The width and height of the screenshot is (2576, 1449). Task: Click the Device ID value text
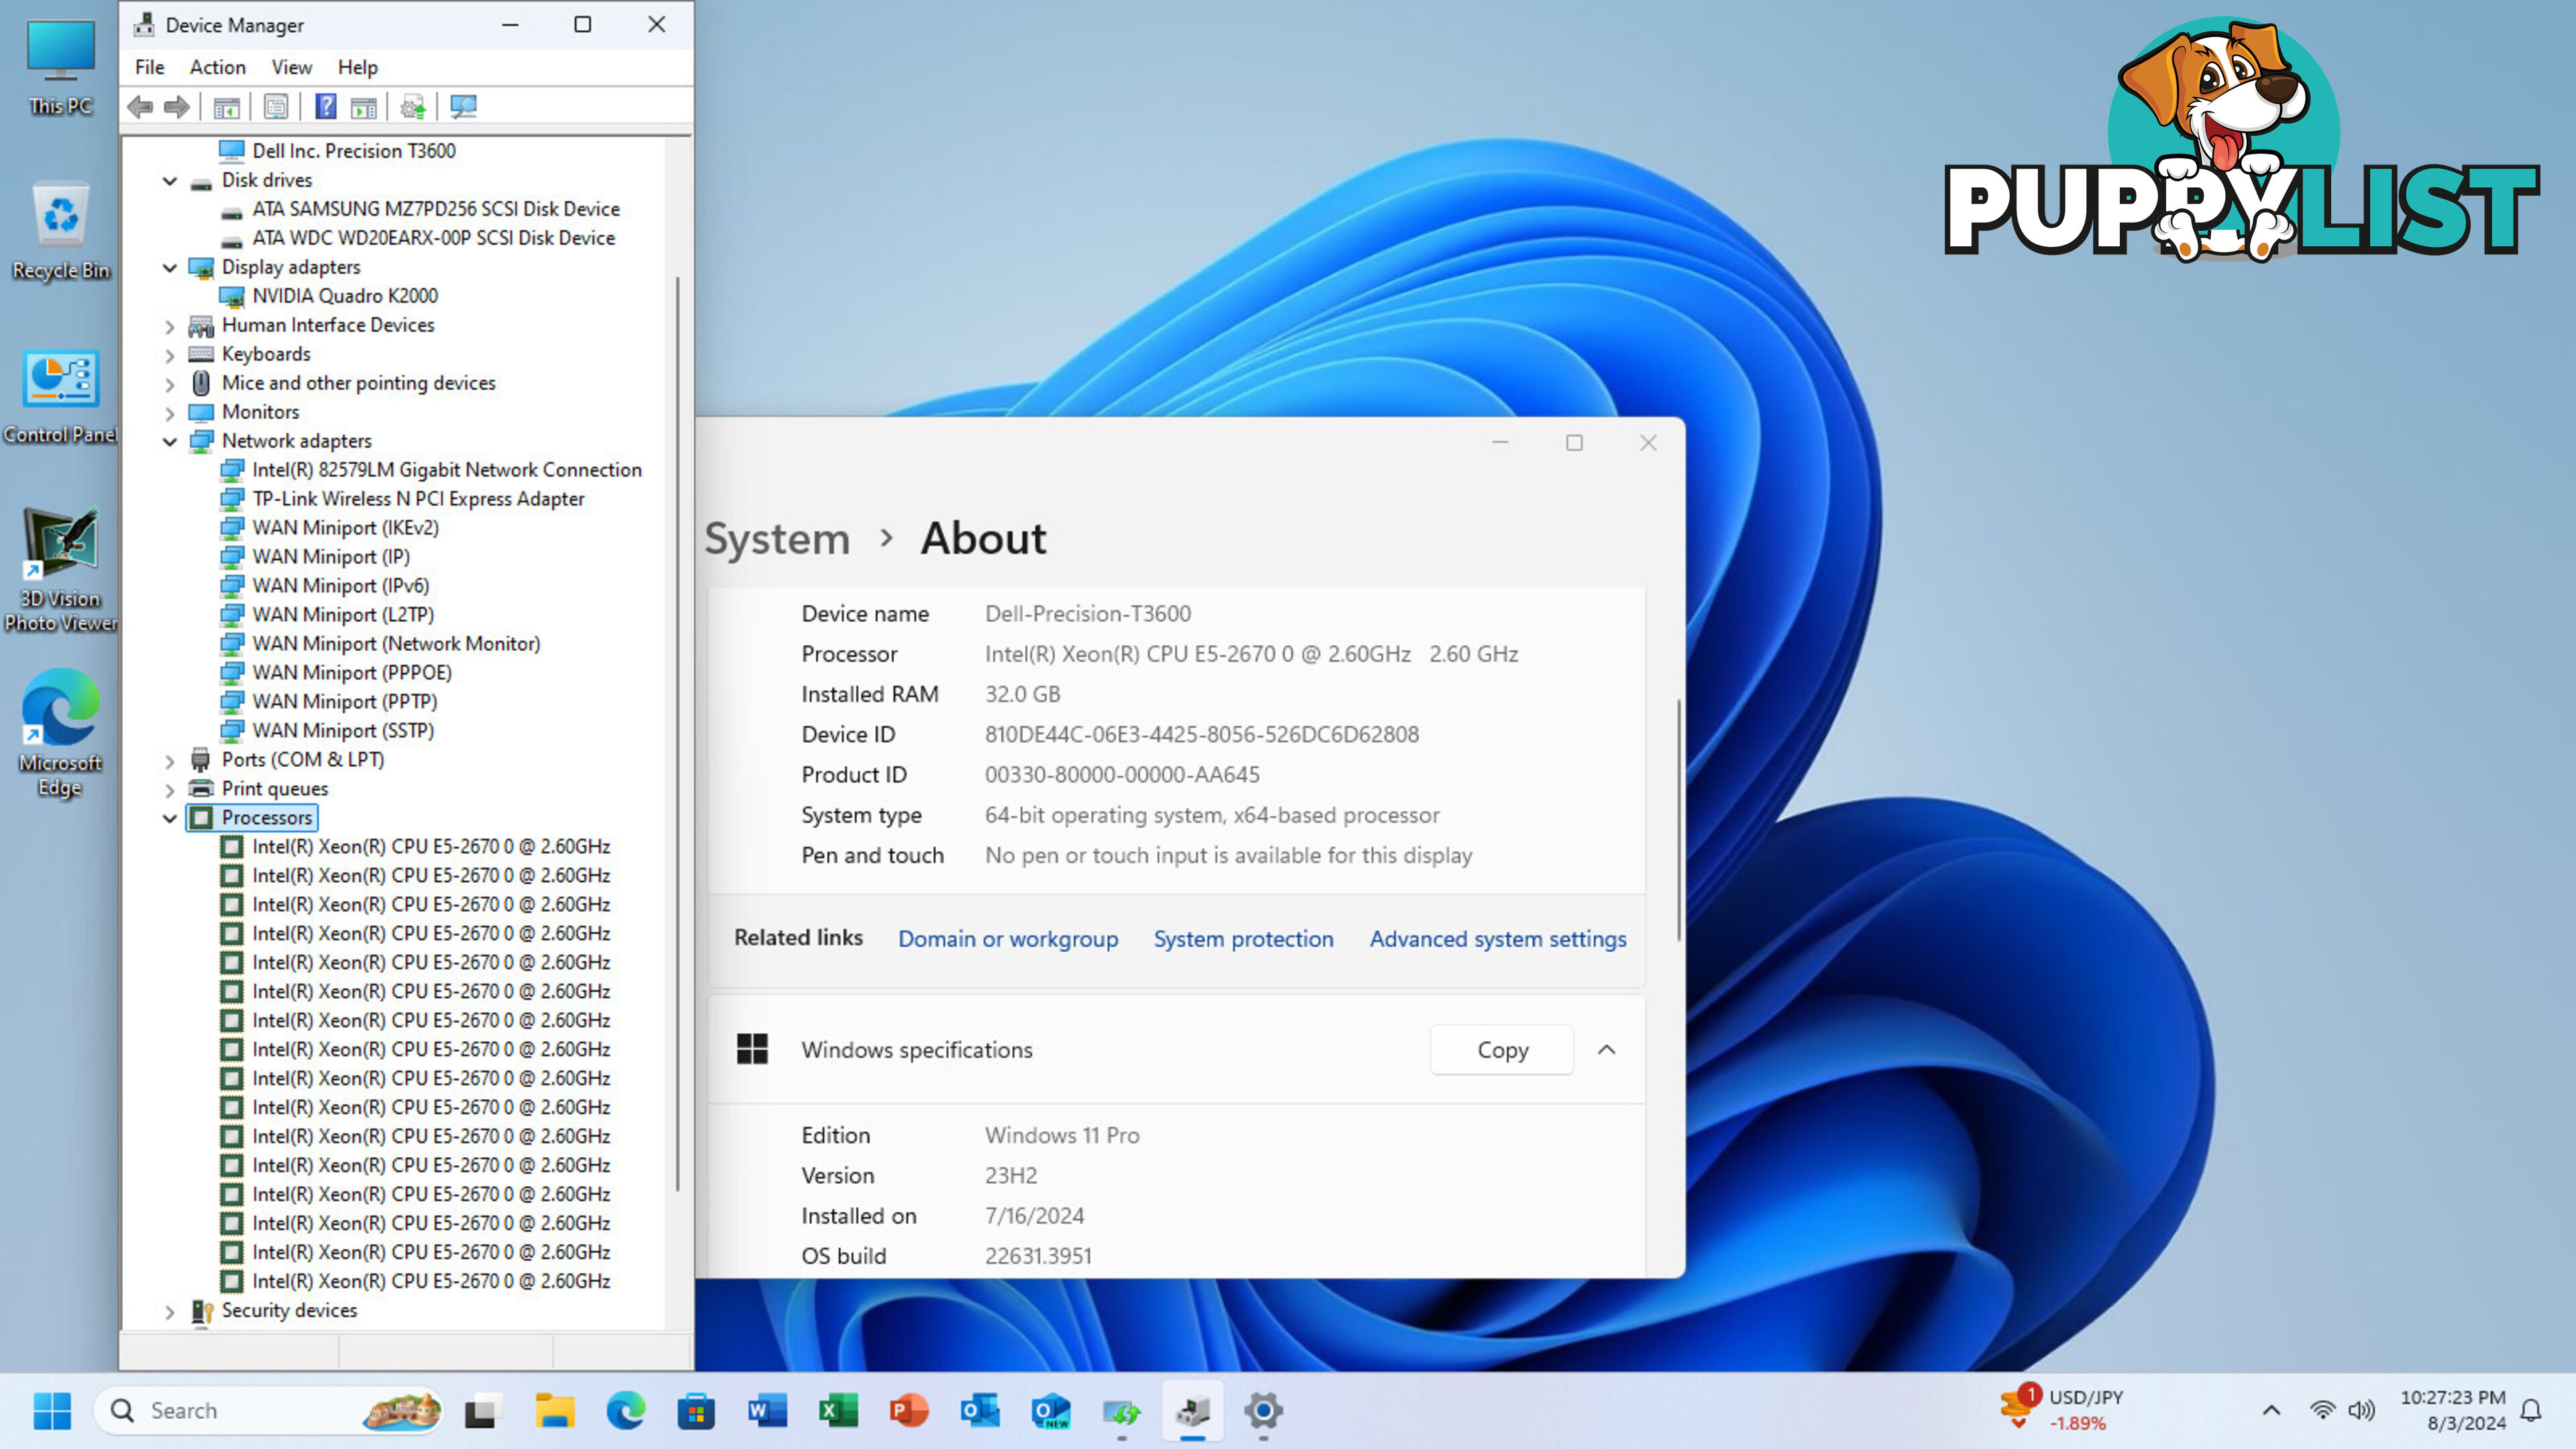click(x=1201, y=734)
